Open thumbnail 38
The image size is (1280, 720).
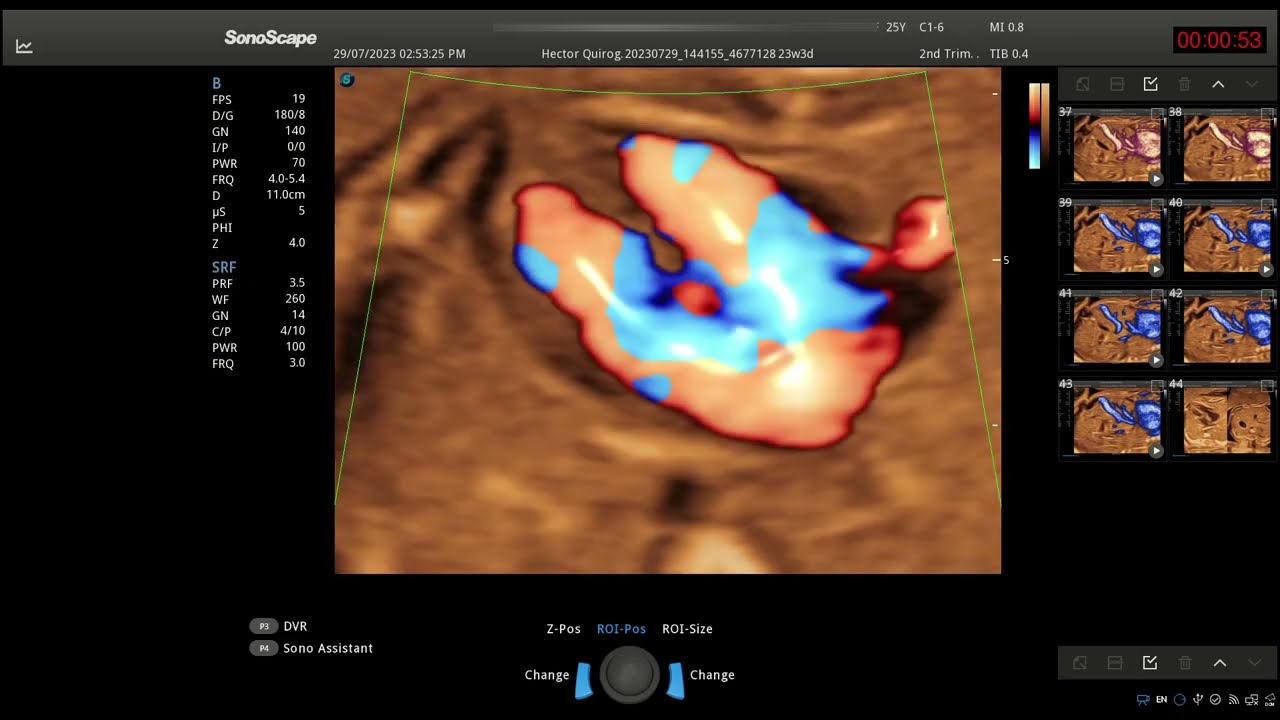point(1222,146)
